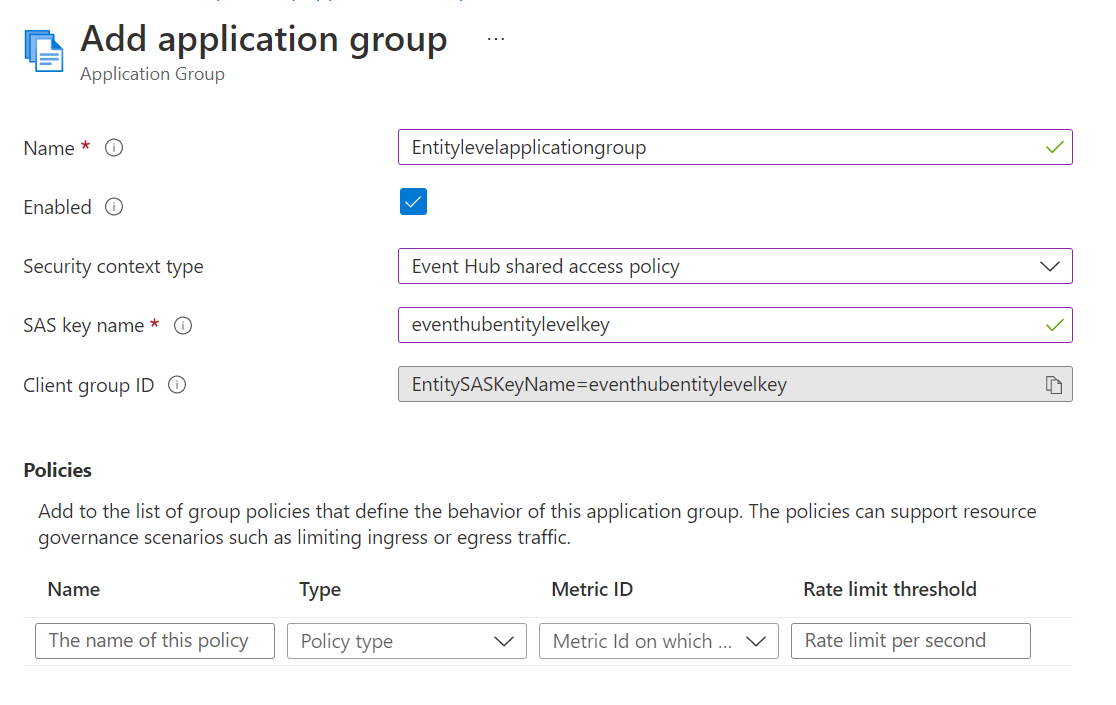Viewport: 1116px width, 705px height.
Task: Click the info icon beside Name
Action: click(x=113, y=147)
